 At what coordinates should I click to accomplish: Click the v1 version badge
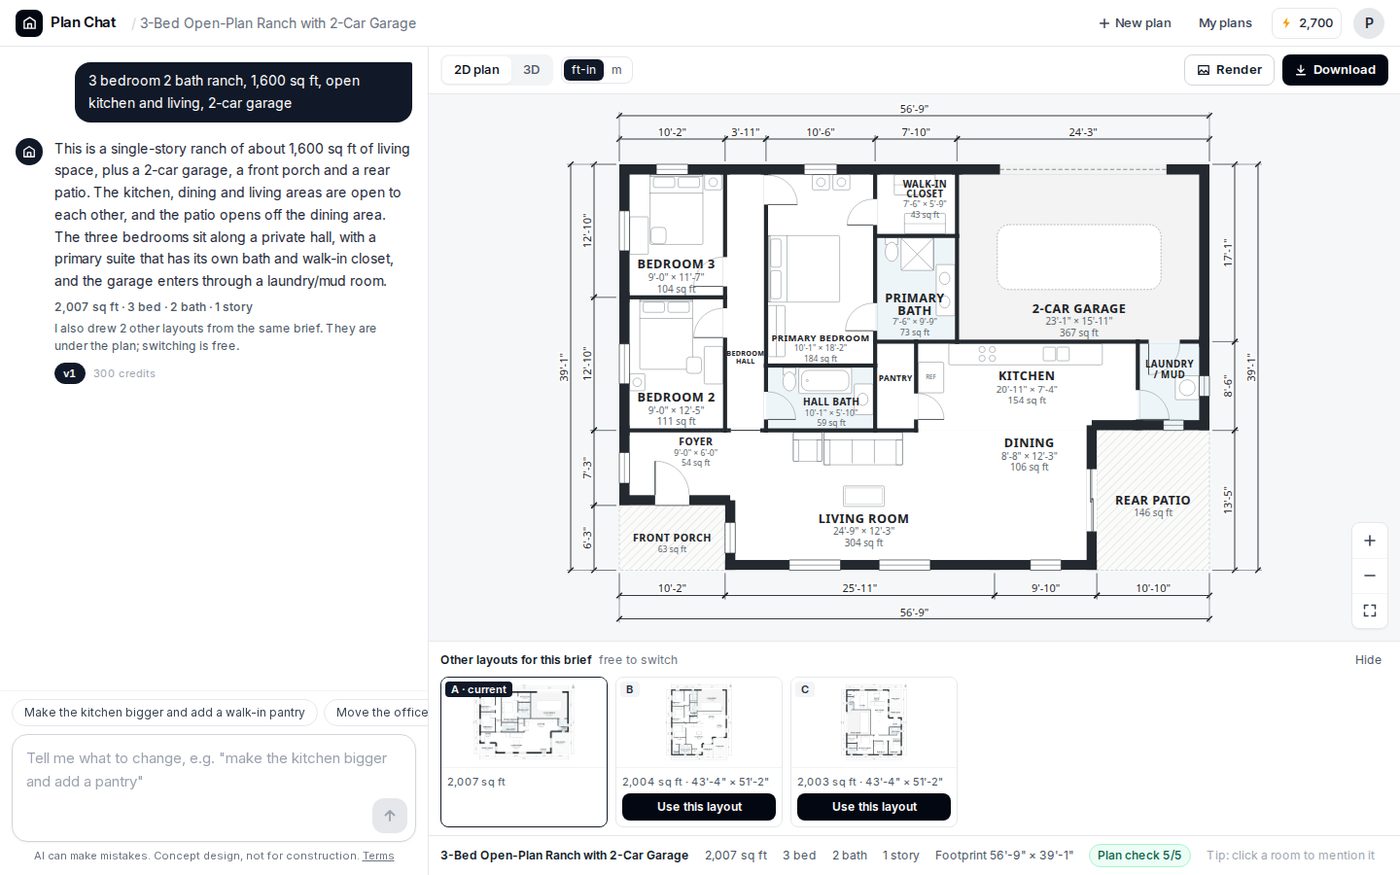click(69, 374)
